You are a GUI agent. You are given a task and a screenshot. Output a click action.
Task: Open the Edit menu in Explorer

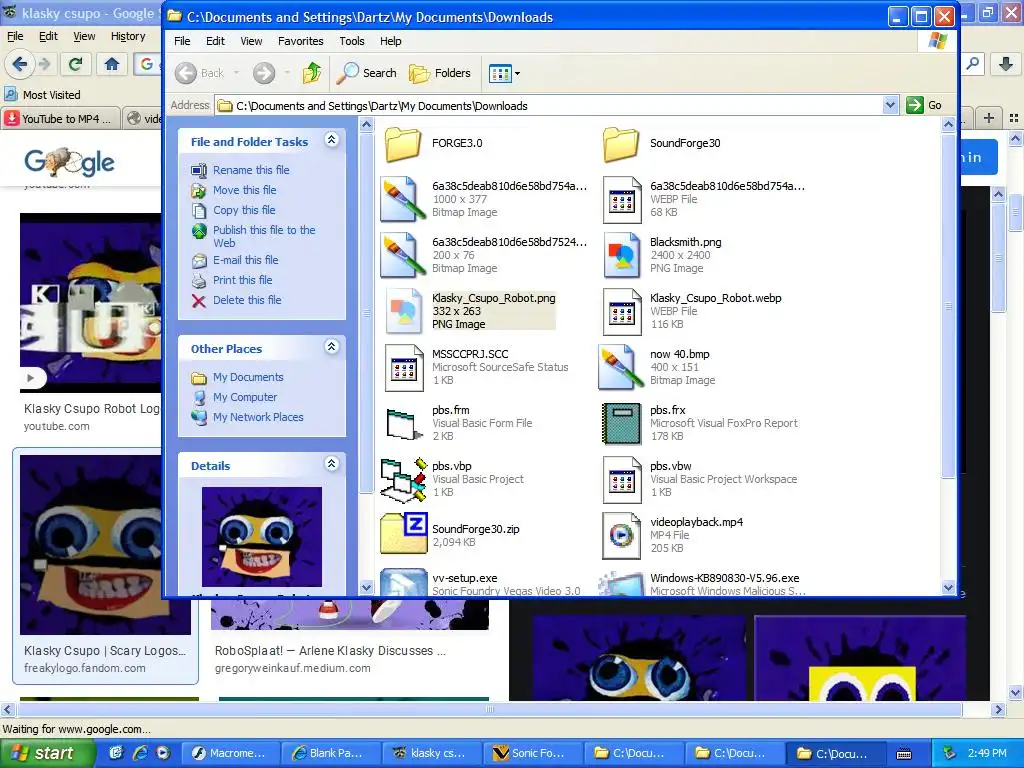(x=216, y=41)
